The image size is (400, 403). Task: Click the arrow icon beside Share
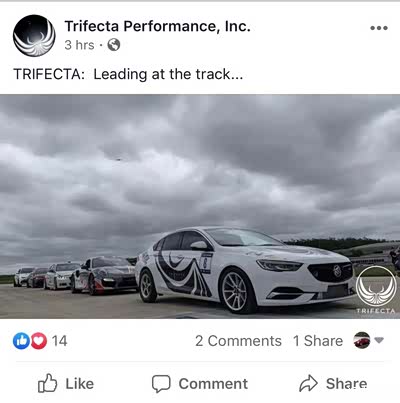(308, 383)
